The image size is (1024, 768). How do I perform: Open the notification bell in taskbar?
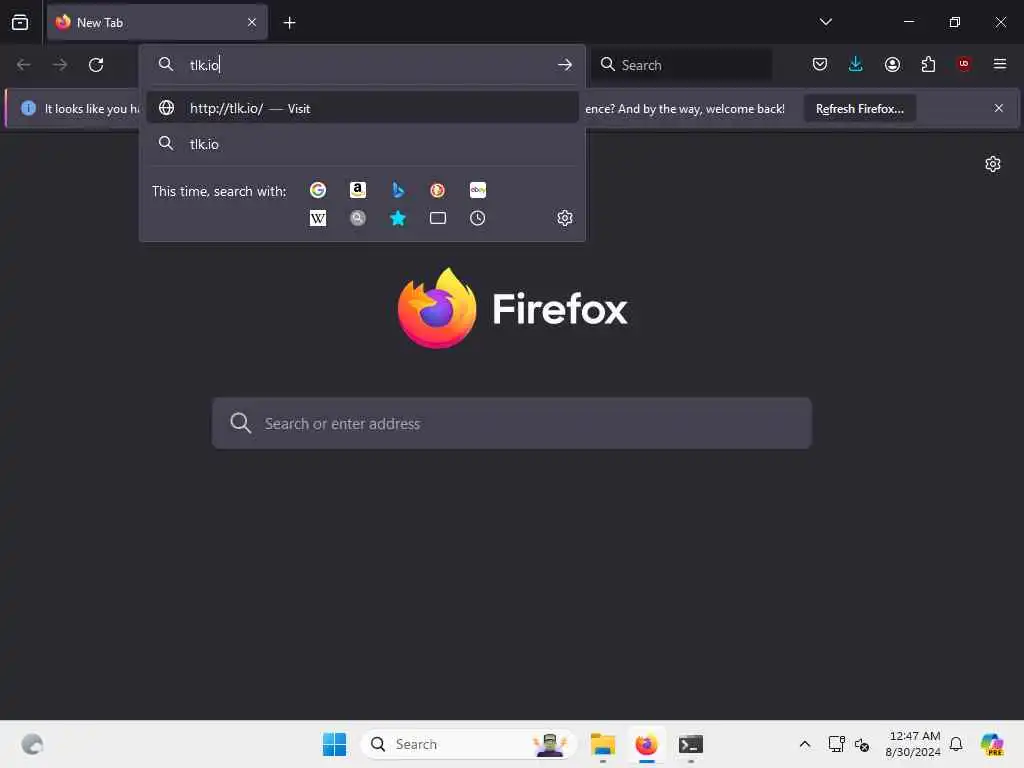pos(956,744)
